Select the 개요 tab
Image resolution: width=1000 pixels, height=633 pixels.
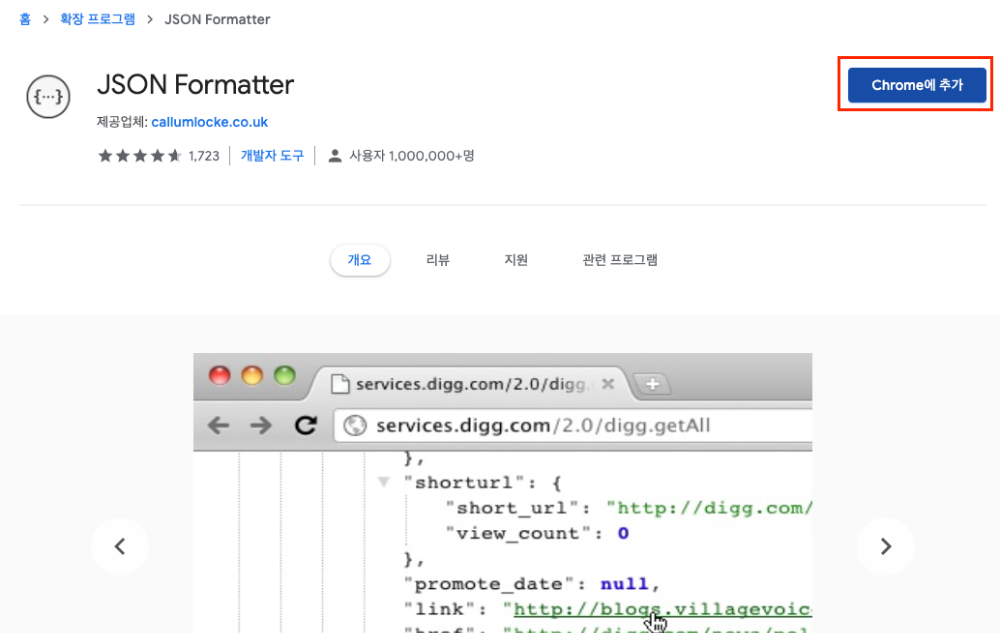click(x=360, y=260)
